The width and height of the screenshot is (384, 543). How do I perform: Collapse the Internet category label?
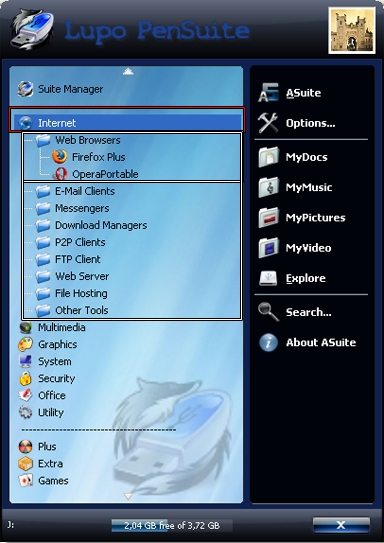point(57,123)
